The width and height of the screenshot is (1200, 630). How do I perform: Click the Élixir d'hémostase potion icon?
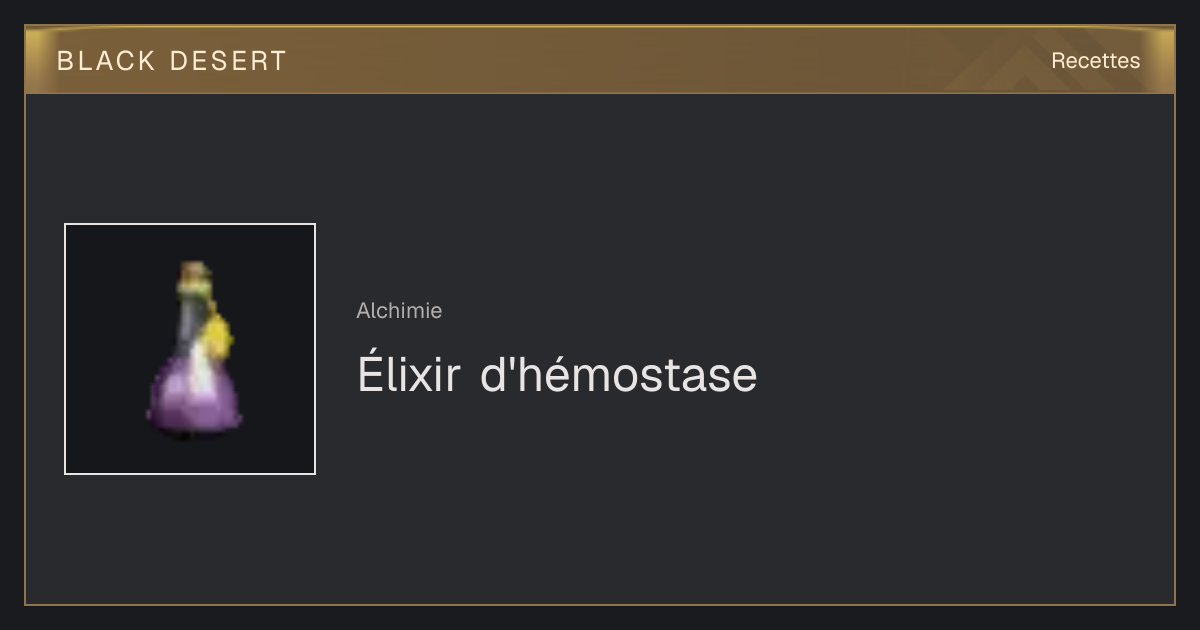194,350
